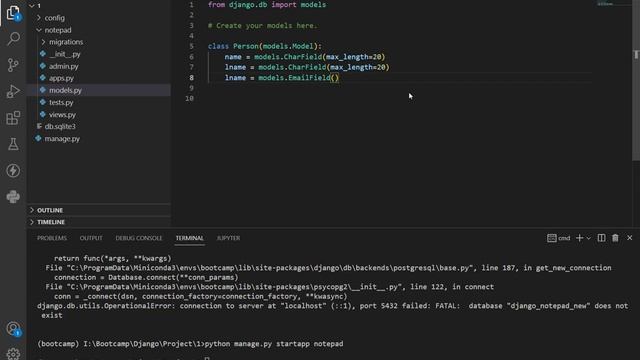Open the Source Control view icon
640x360 pixels.
pyautogui.click(x=13, y=65)
